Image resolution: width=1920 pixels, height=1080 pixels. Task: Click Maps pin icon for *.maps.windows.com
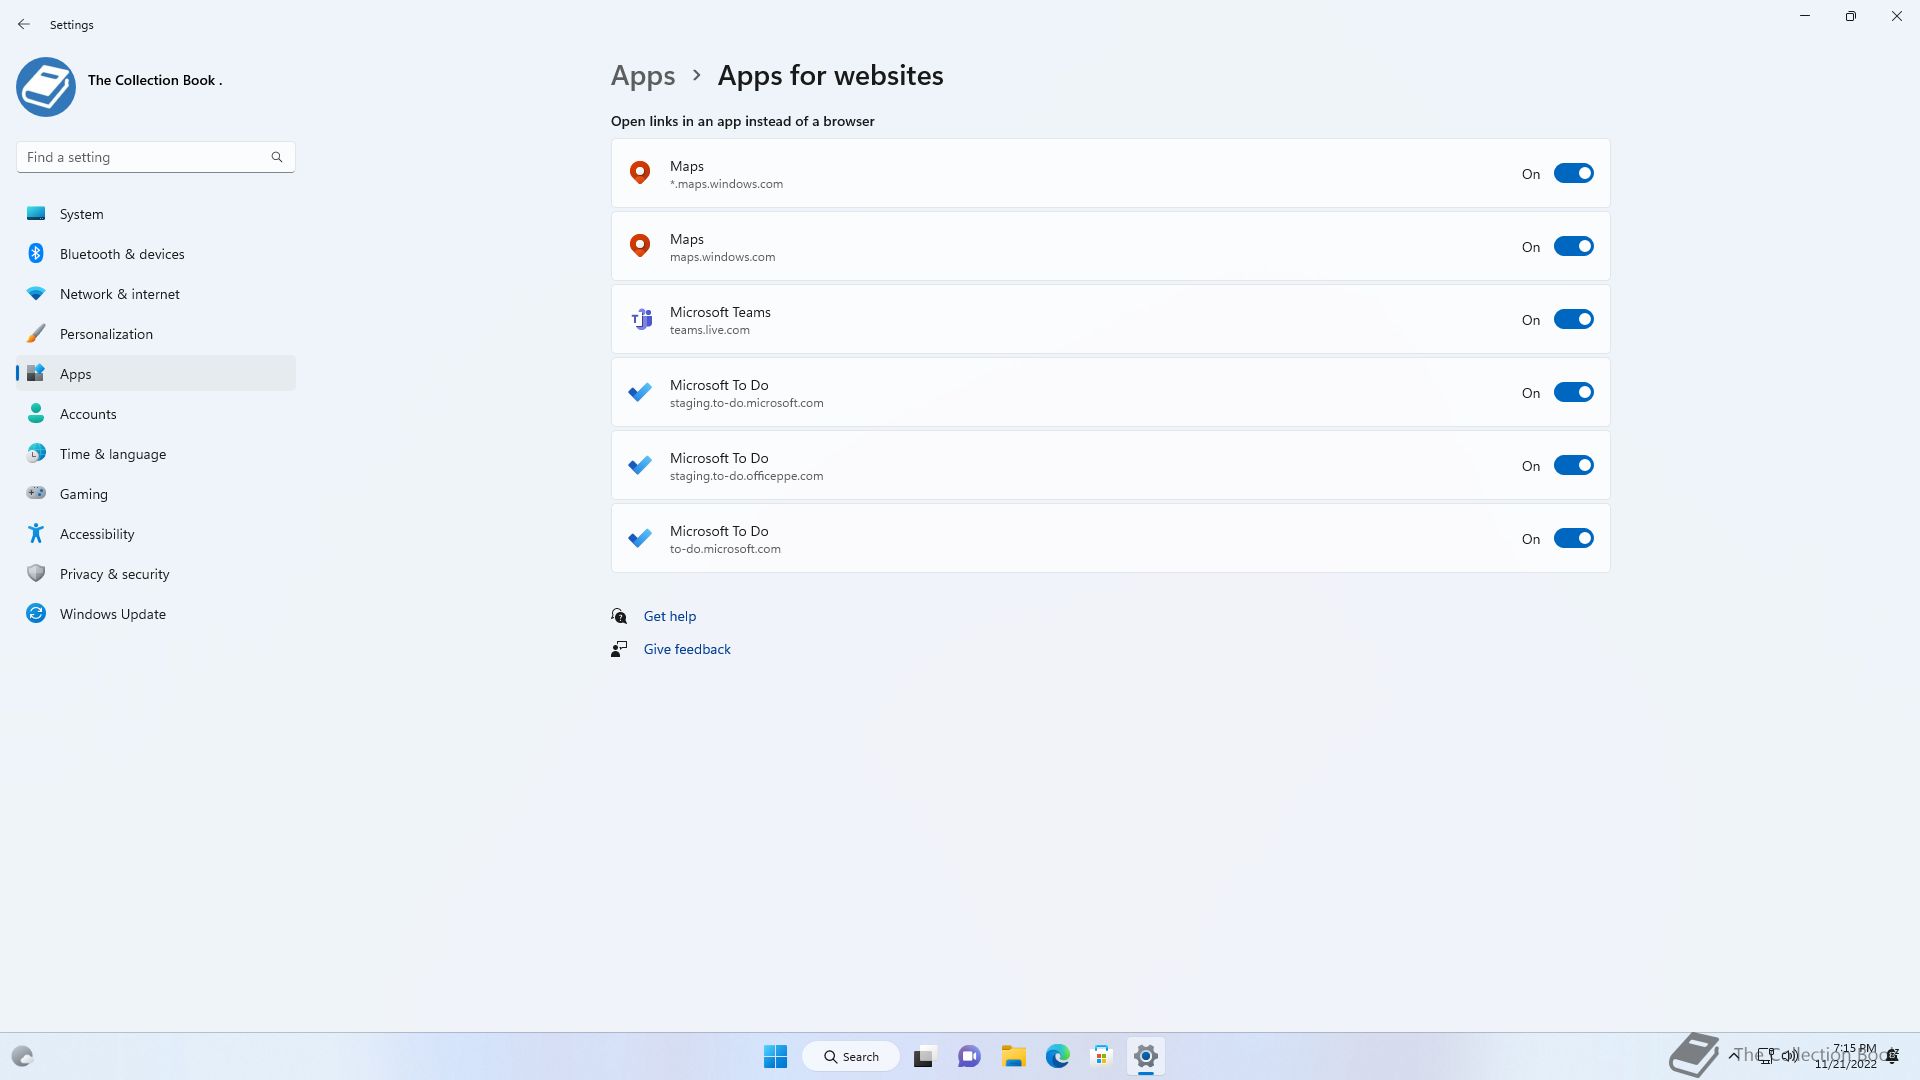640,173
